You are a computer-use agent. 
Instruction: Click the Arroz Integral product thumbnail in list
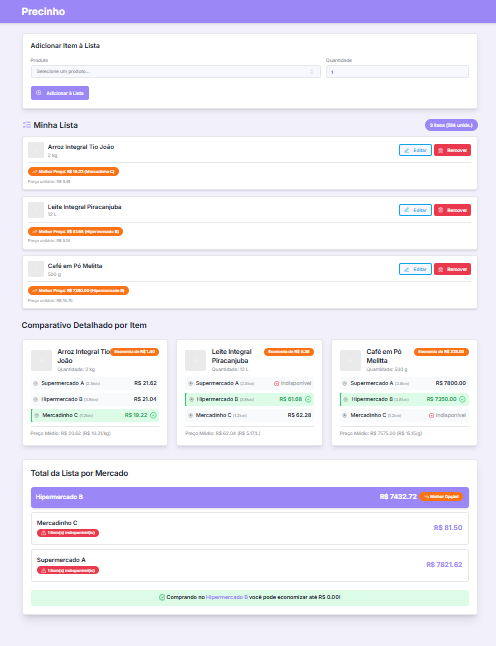click(x=36, y=150)
